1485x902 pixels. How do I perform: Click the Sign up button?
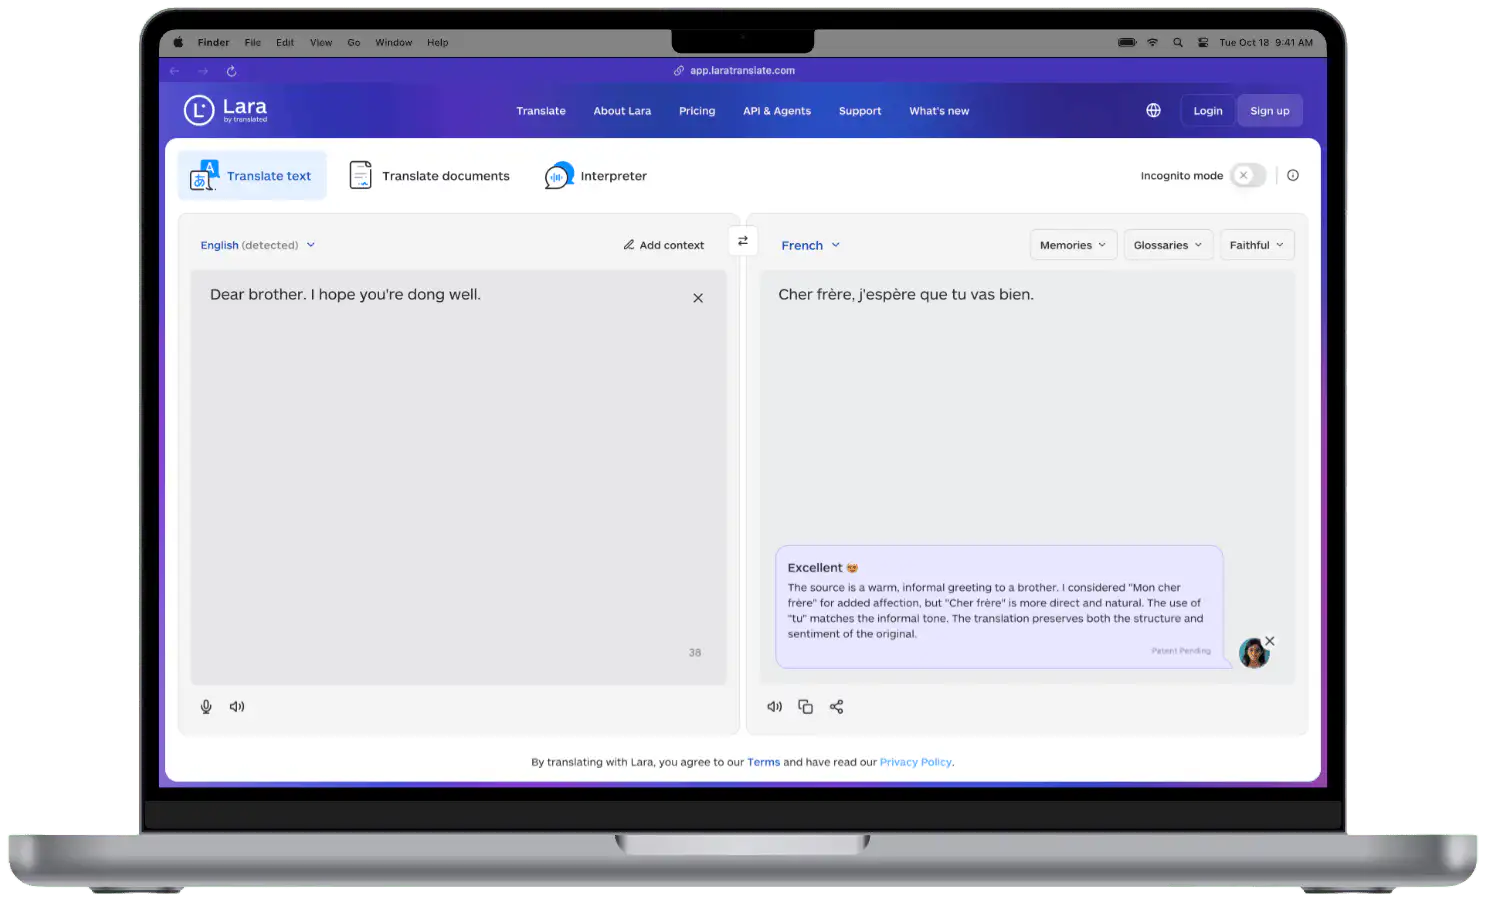(1269, 111)
